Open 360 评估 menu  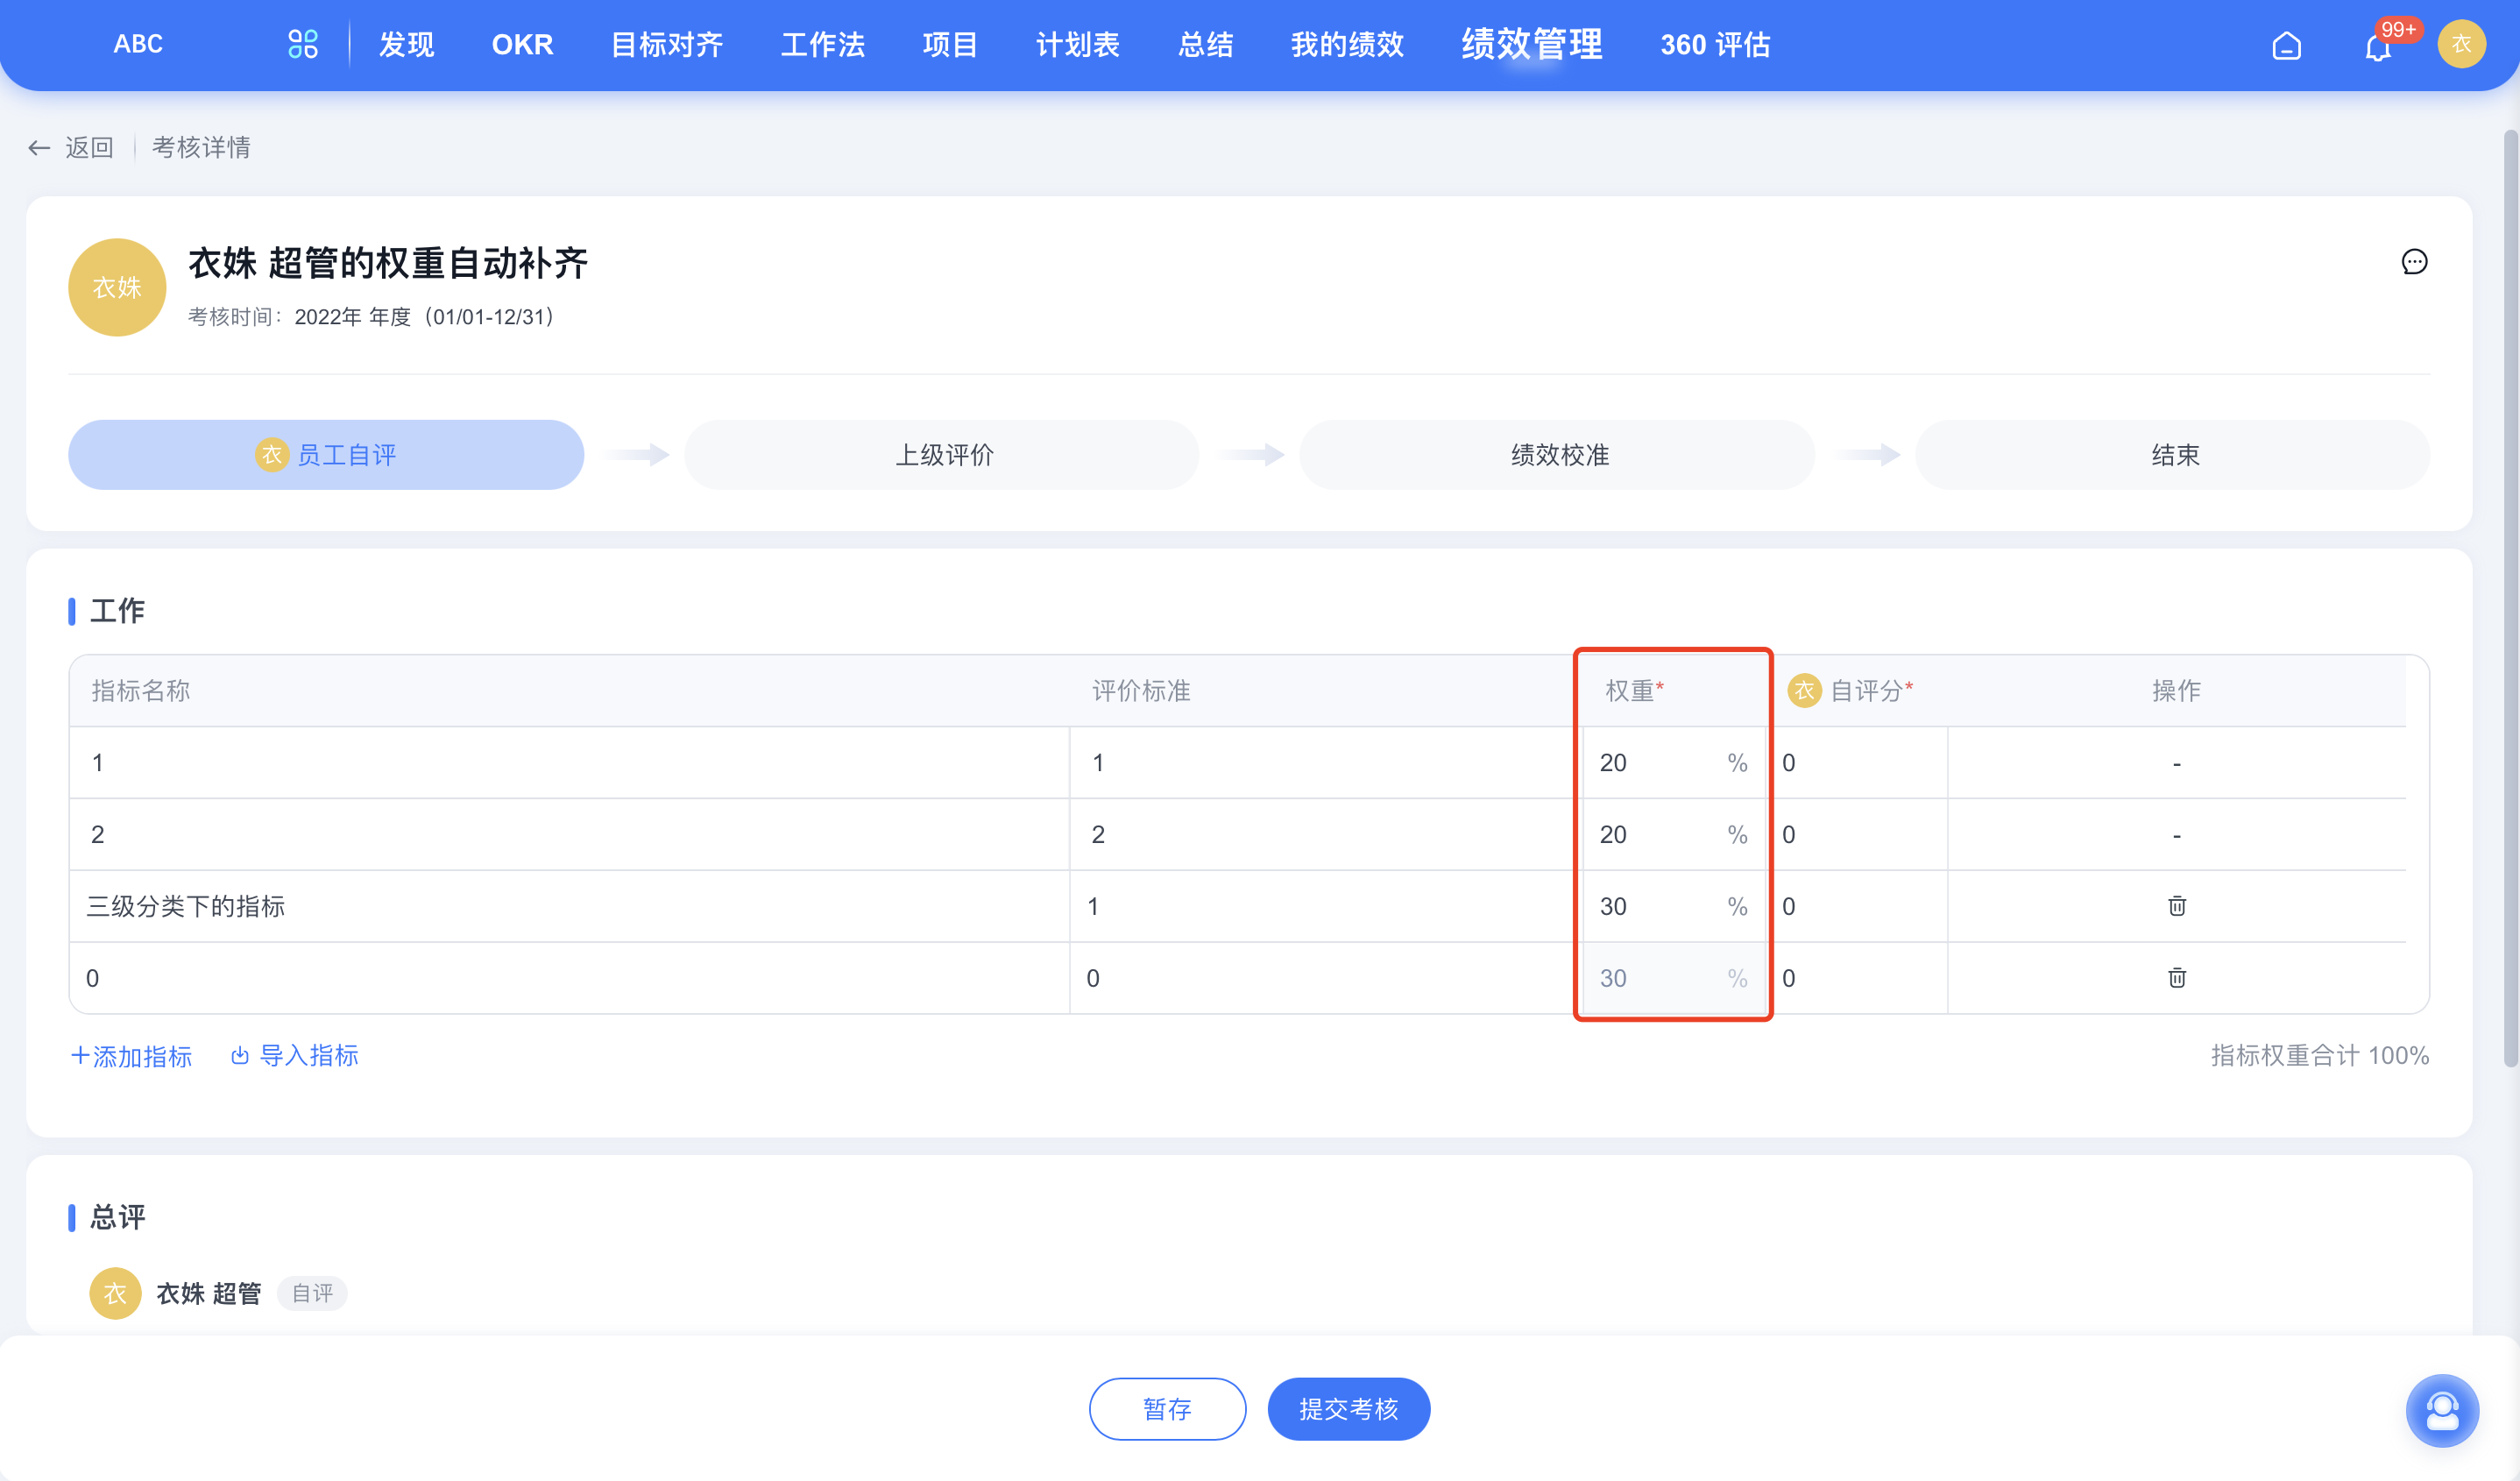coord(1715,45)
